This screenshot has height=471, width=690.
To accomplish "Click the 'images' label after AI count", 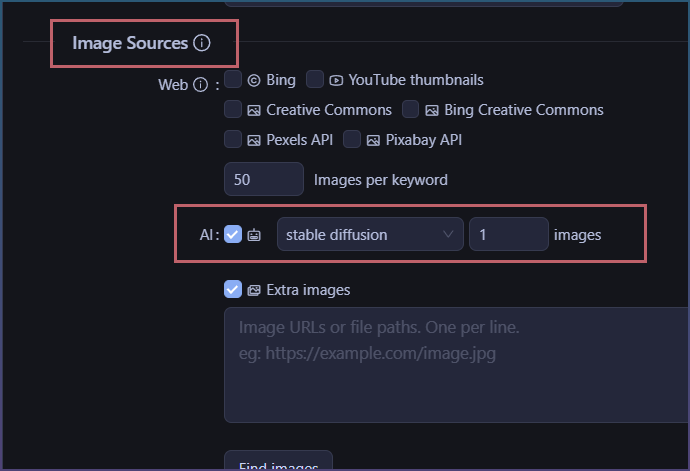I will point(577,235).
